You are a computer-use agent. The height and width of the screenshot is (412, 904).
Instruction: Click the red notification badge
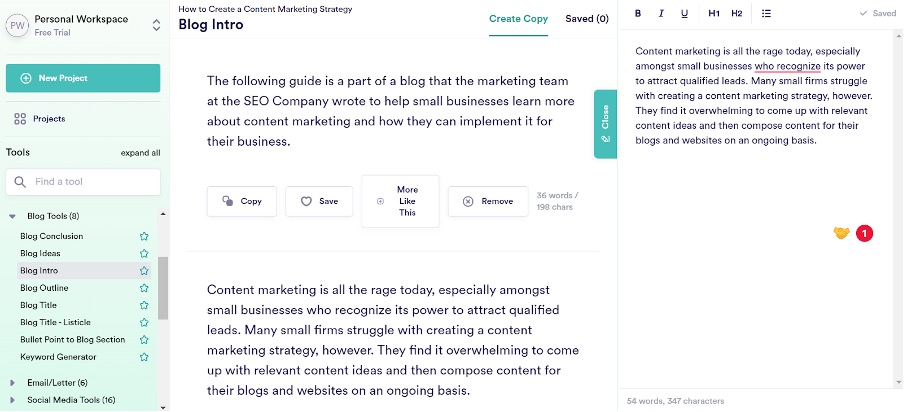tap(865, 233)
